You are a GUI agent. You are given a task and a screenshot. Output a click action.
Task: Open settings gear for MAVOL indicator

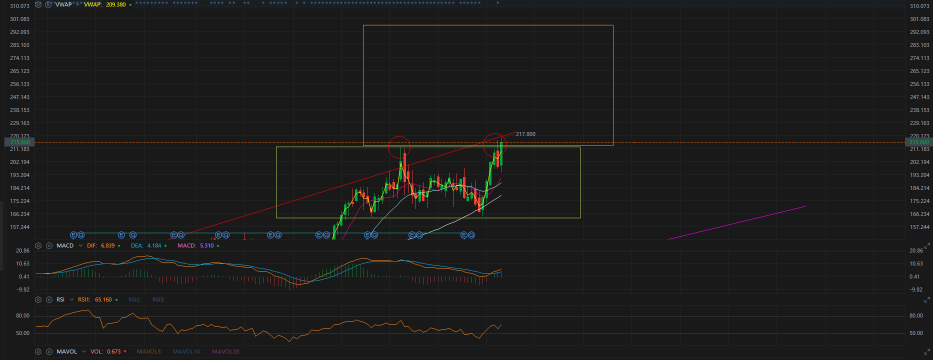[x=39, y=352]
